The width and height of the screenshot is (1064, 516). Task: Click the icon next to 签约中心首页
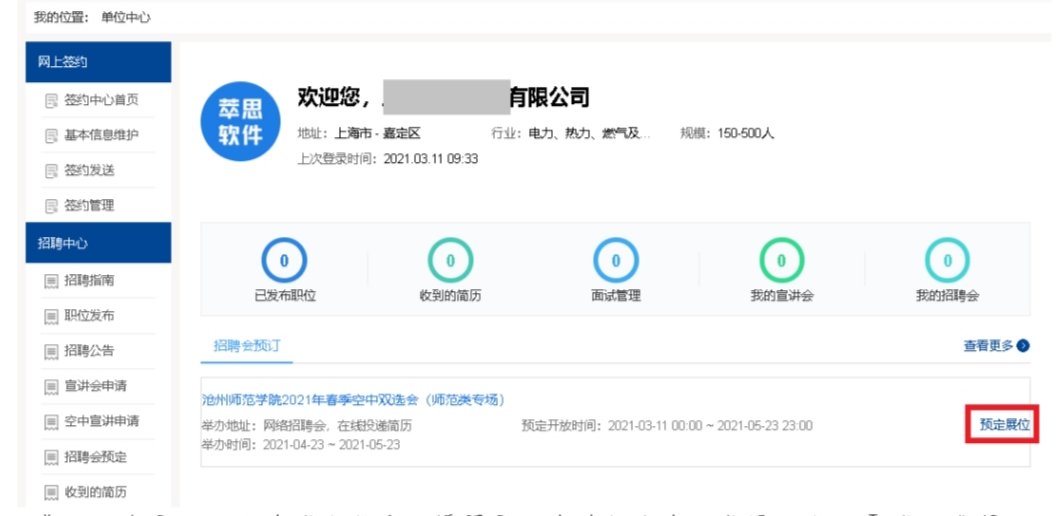click(52, 100)
